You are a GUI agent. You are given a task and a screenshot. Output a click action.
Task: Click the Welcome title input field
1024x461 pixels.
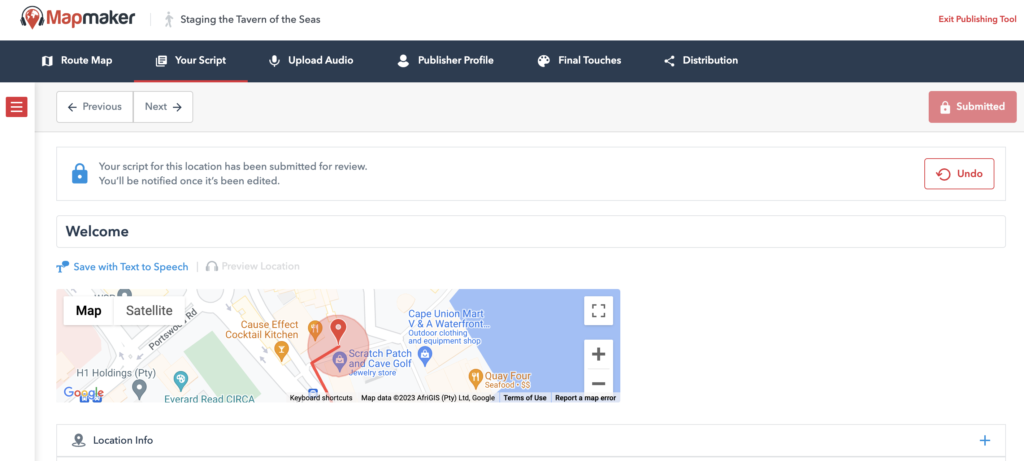pos(530,231)
